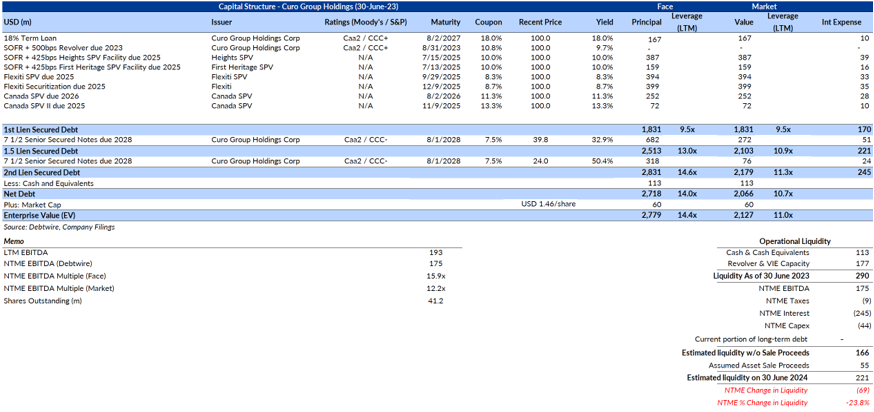This screenshot has height=412, width=874.
Task: Click the 2,127 market enterprise value
Action: click(x=742, y=215)
